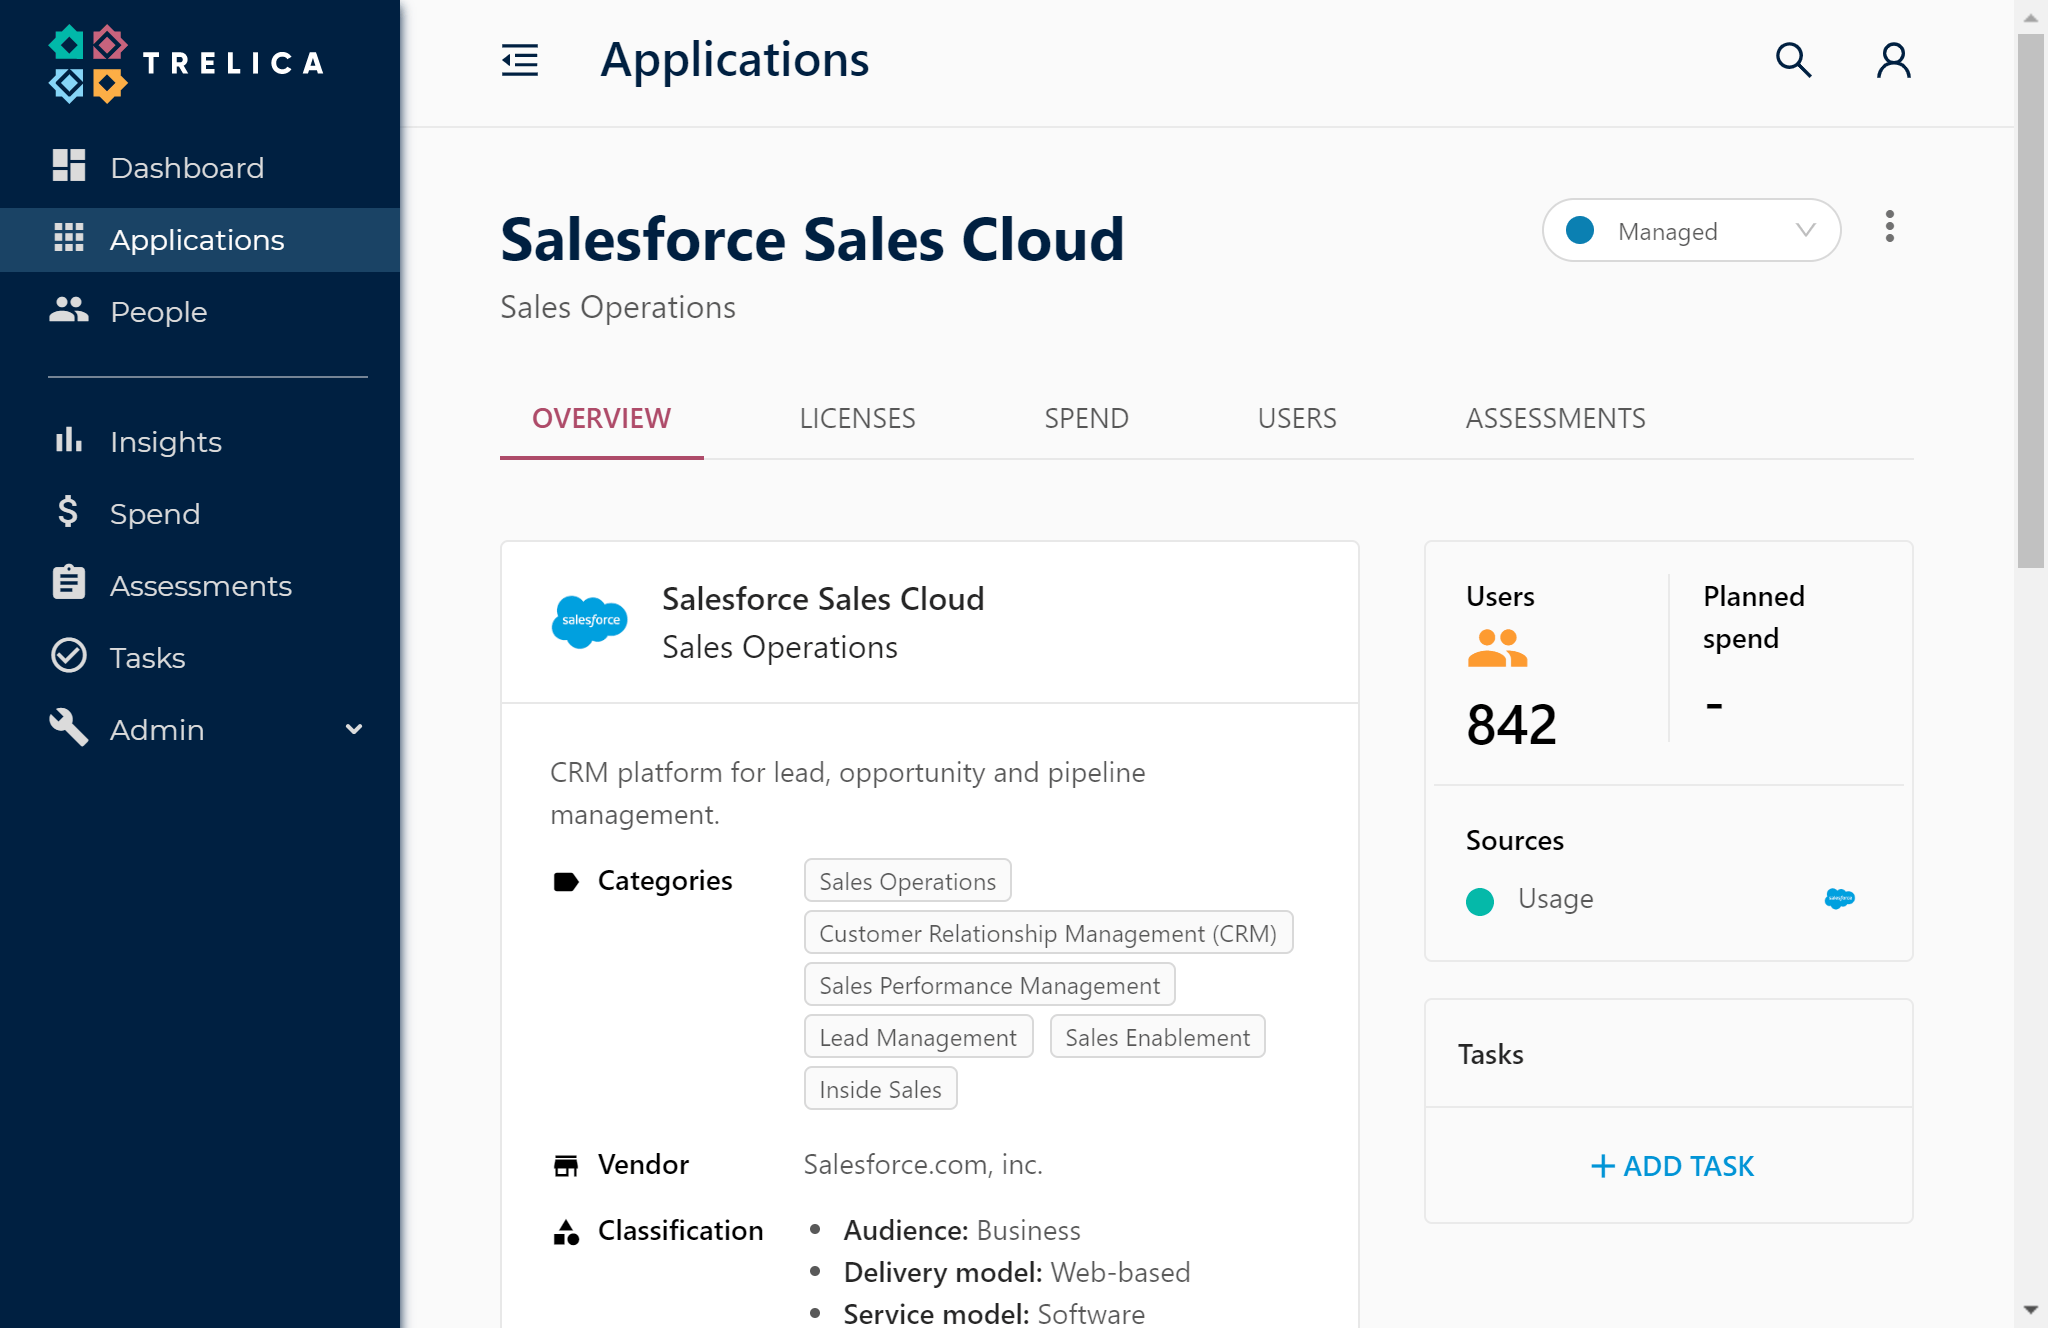Click the 842 users count
The image size is (2048, 1328).
(1511, 725)
